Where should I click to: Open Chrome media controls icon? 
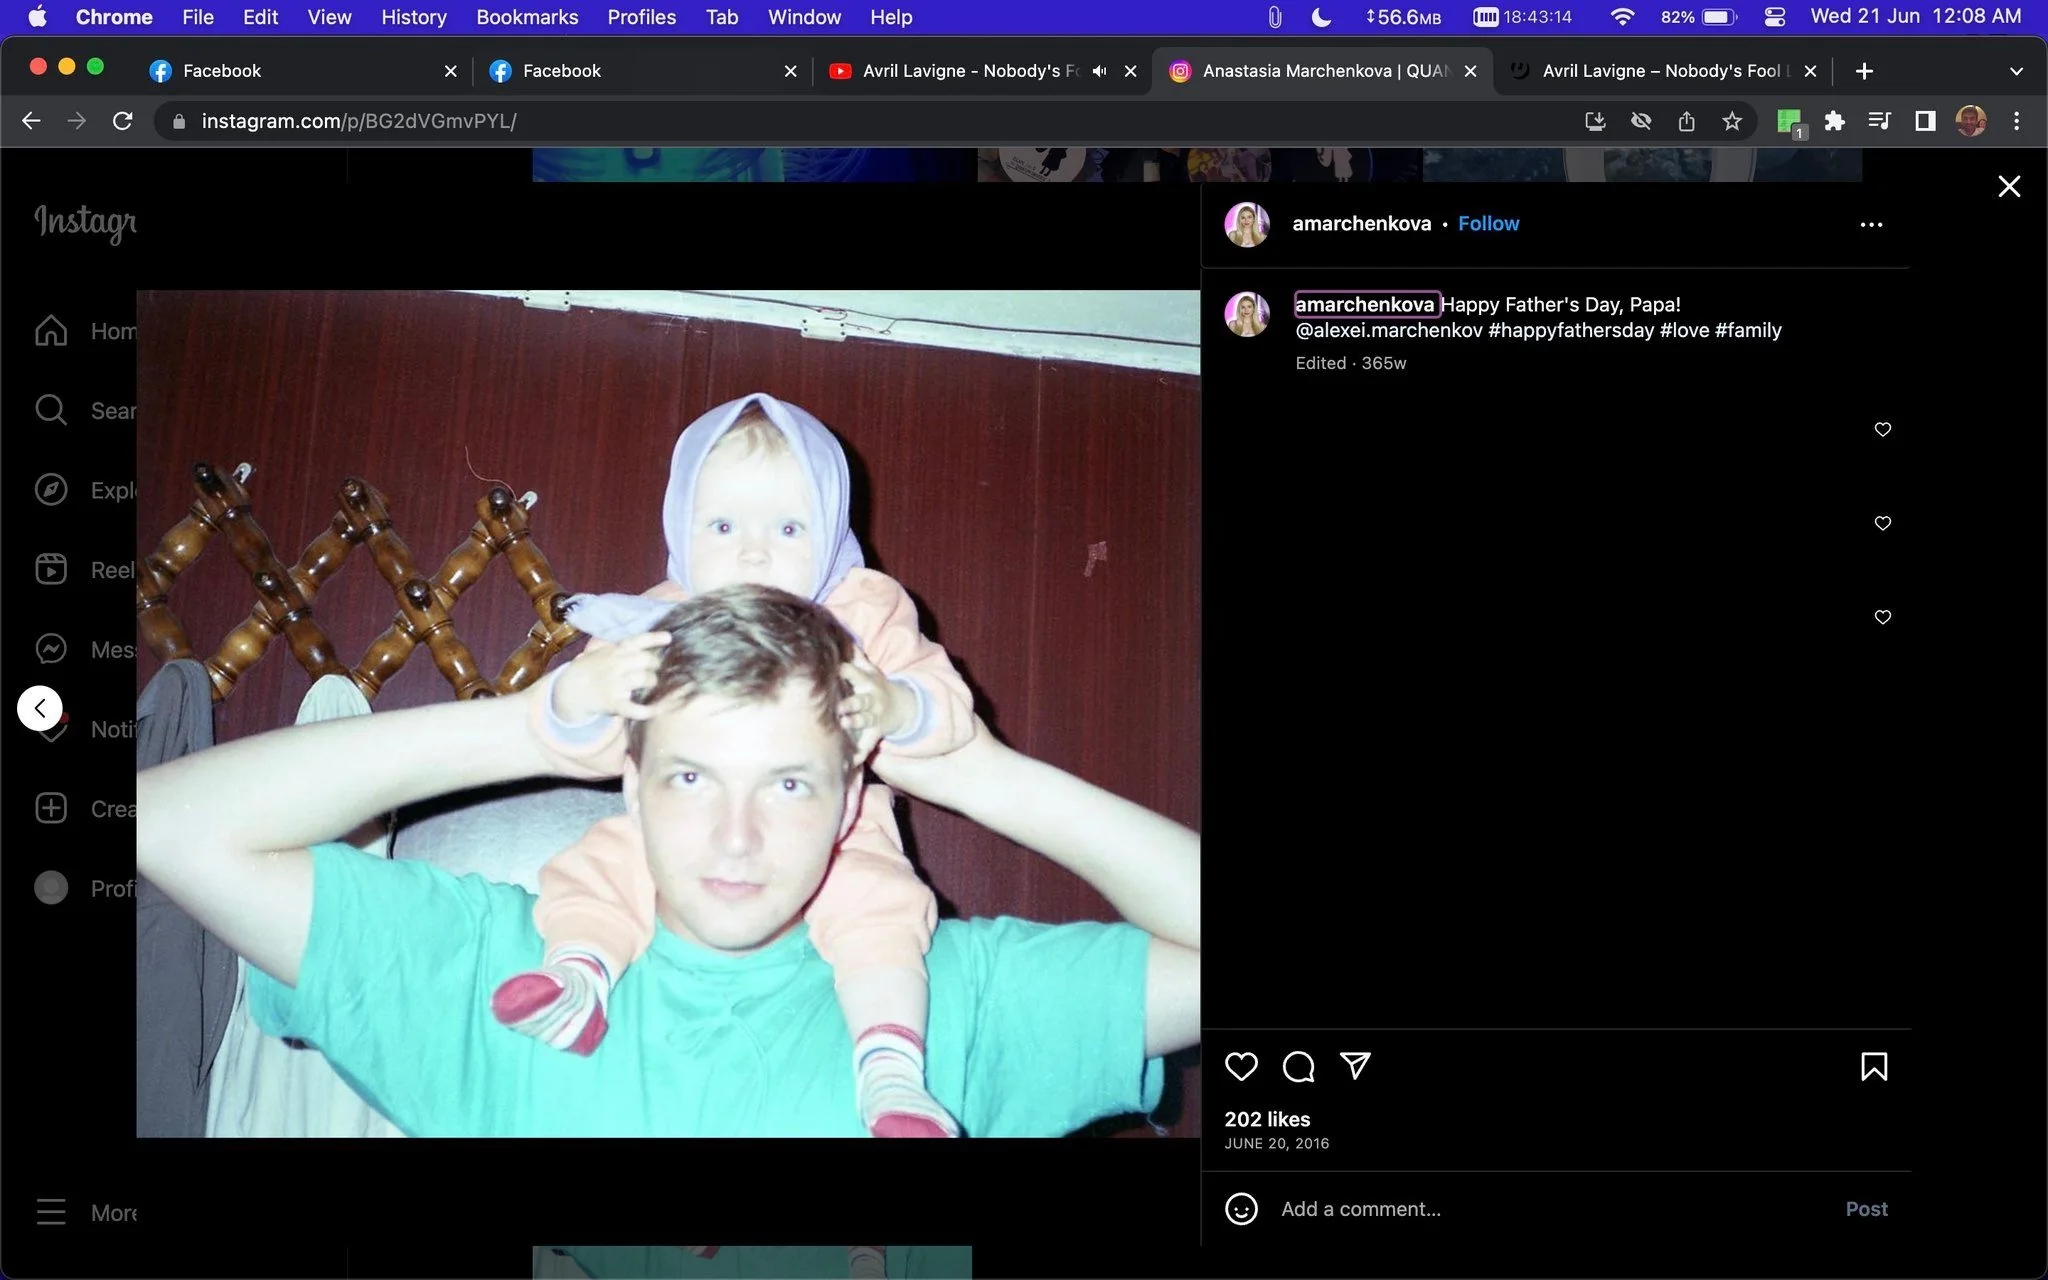pos(1879,121)
